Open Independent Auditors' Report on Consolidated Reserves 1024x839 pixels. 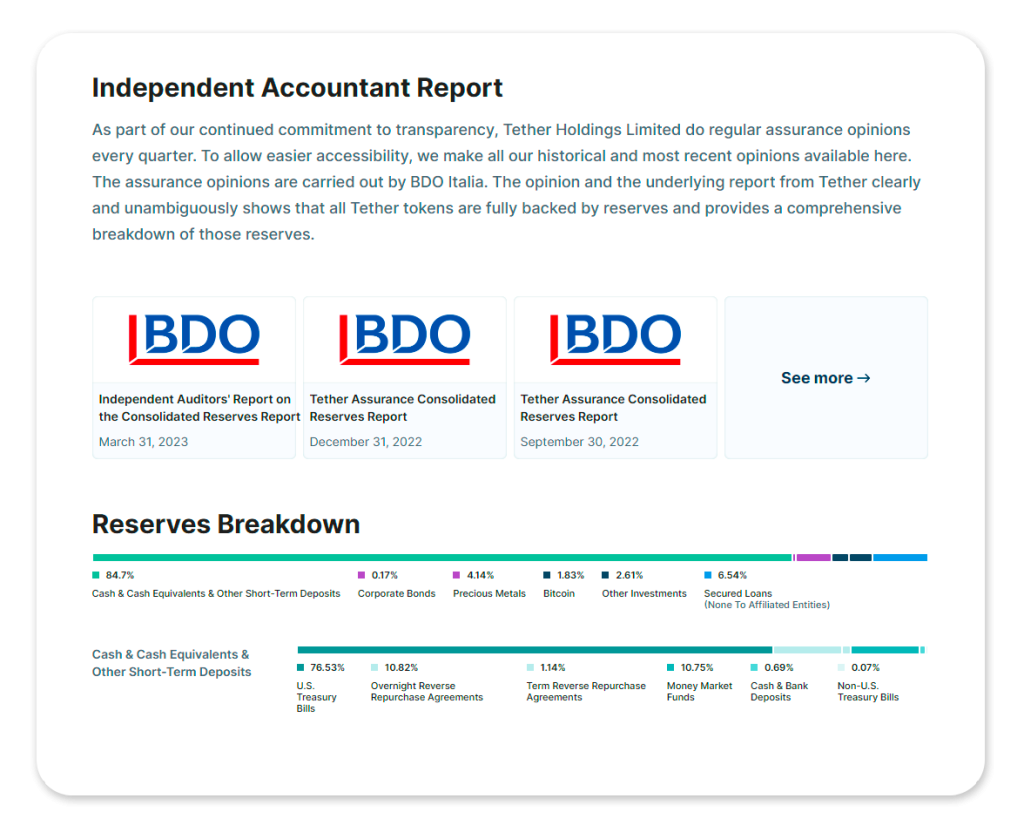pos(199,408)
